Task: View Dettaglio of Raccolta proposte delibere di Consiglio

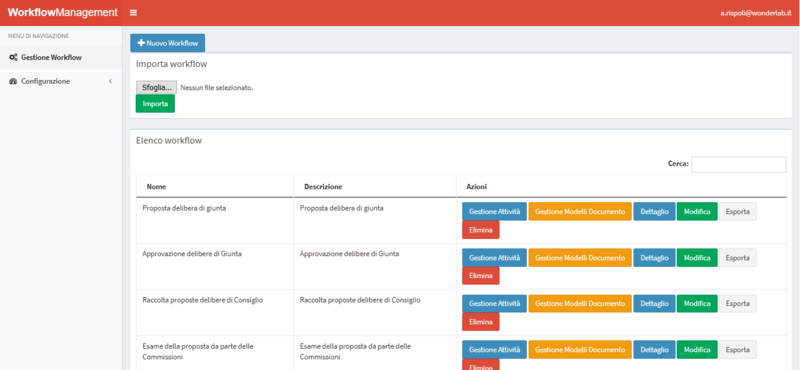Action: pyautogui.click(x=654, y=303)
